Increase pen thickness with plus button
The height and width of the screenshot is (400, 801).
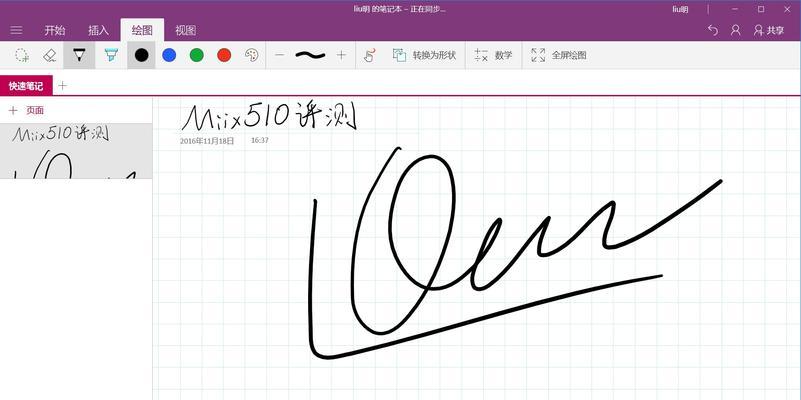341,55
